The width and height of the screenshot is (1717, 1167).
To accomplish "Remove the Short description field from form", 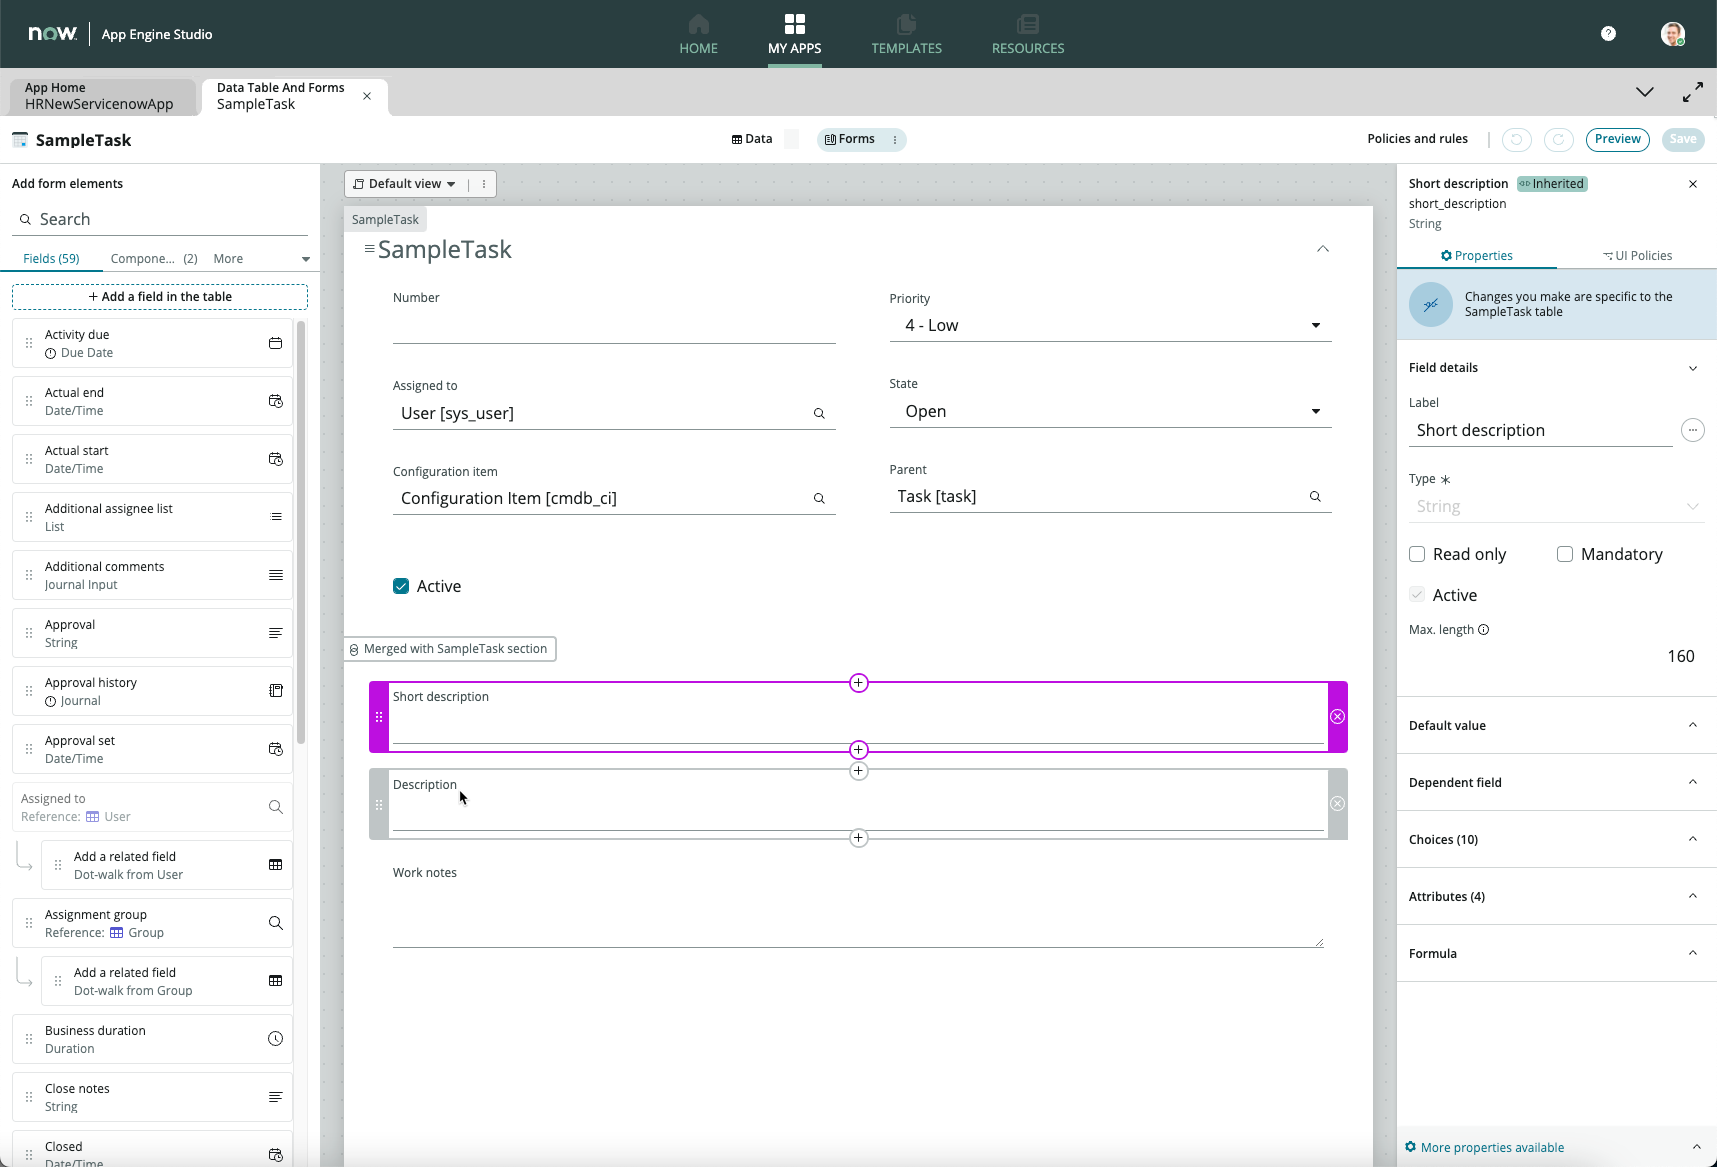I will pos(1337,717).
